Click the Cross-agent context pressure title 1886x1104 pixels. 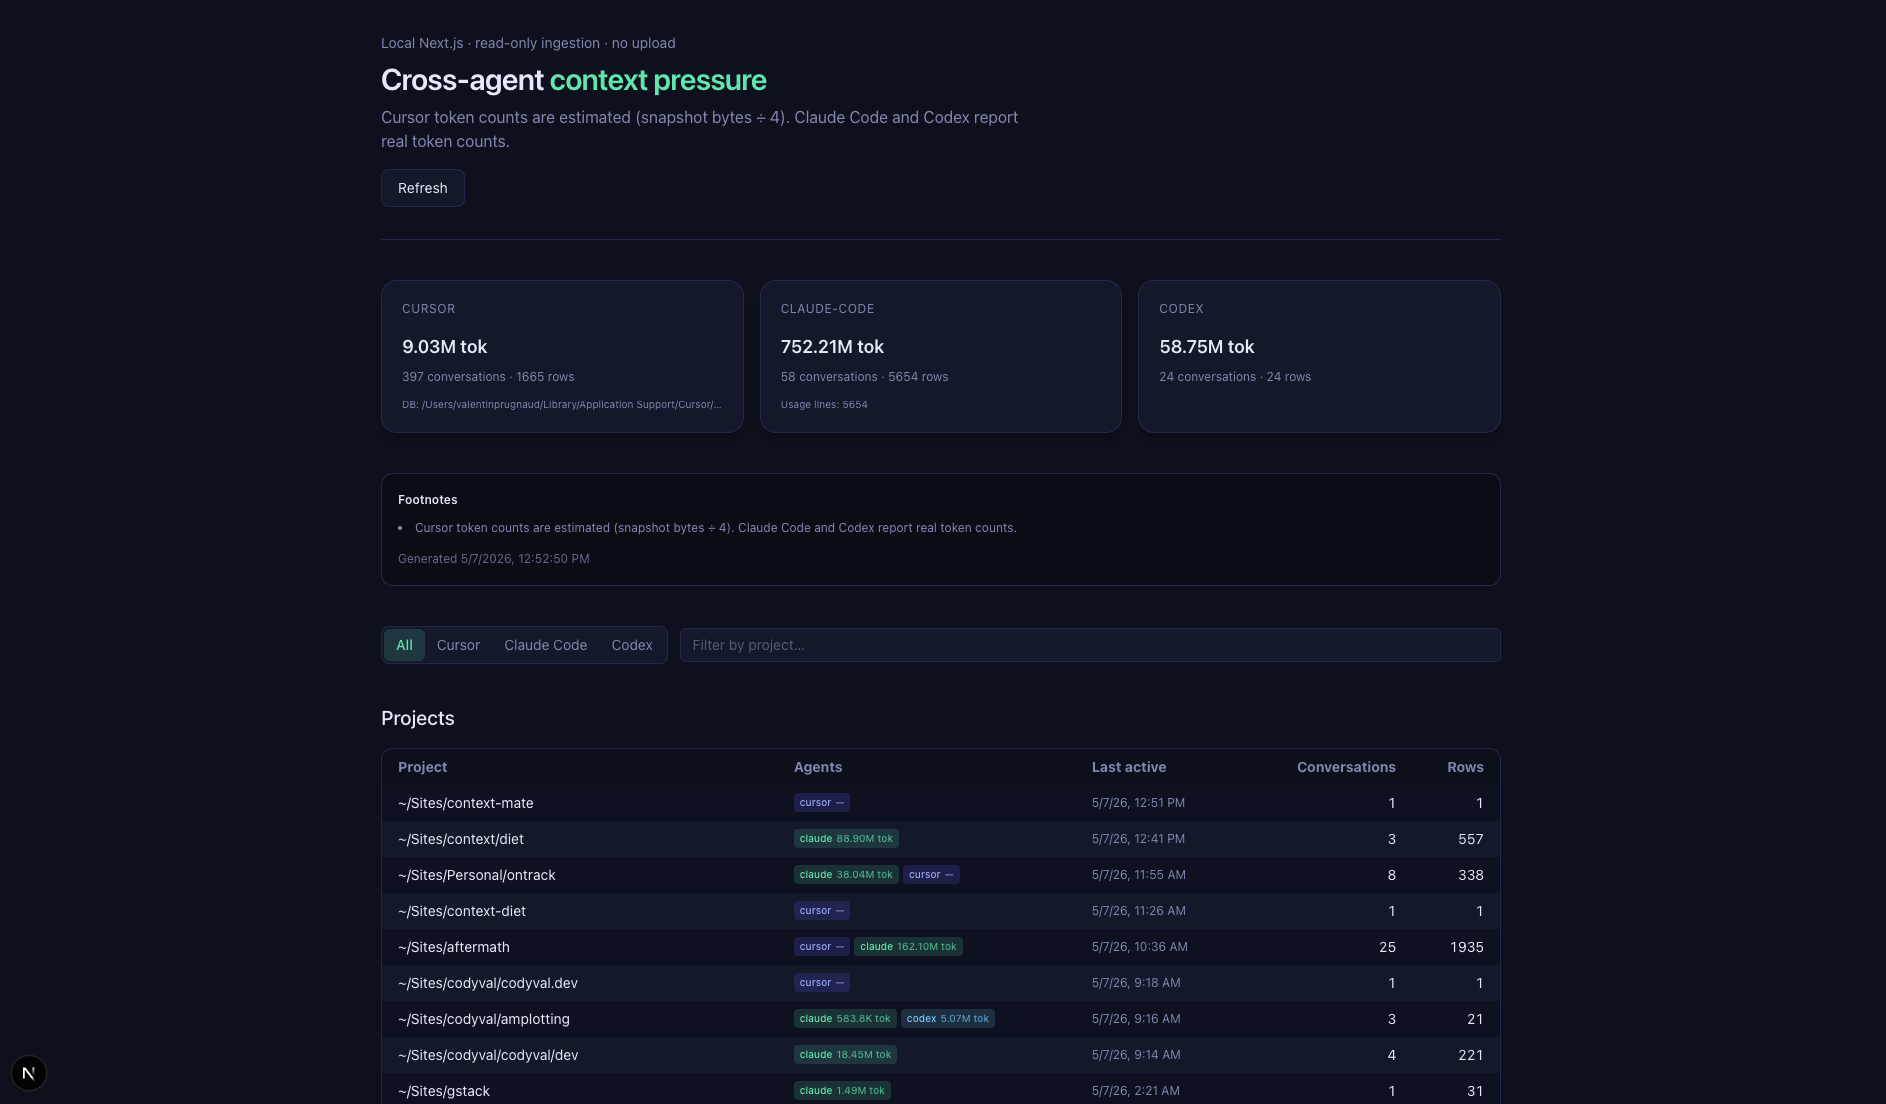(x=574, y=80)
